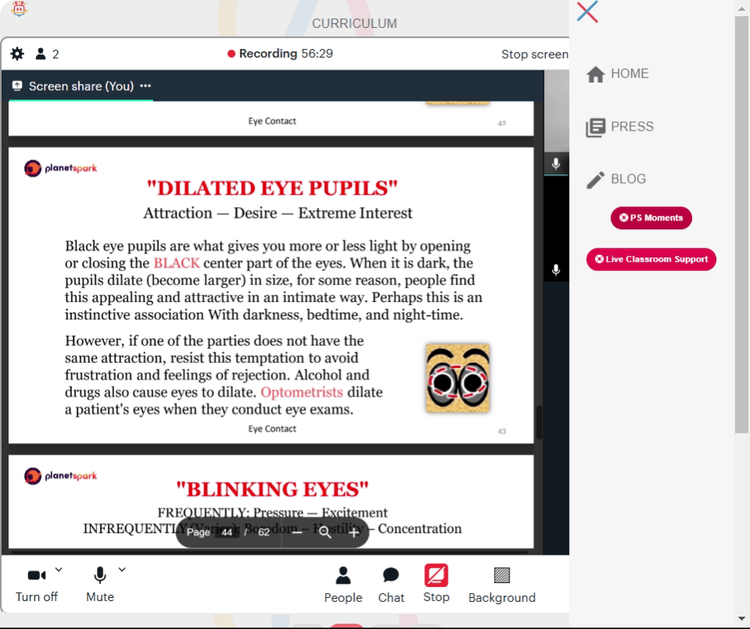The height and width of the screenshot is (629, 750).
Task: Click the BLOG pencil icon
Action: pos(596,180)
